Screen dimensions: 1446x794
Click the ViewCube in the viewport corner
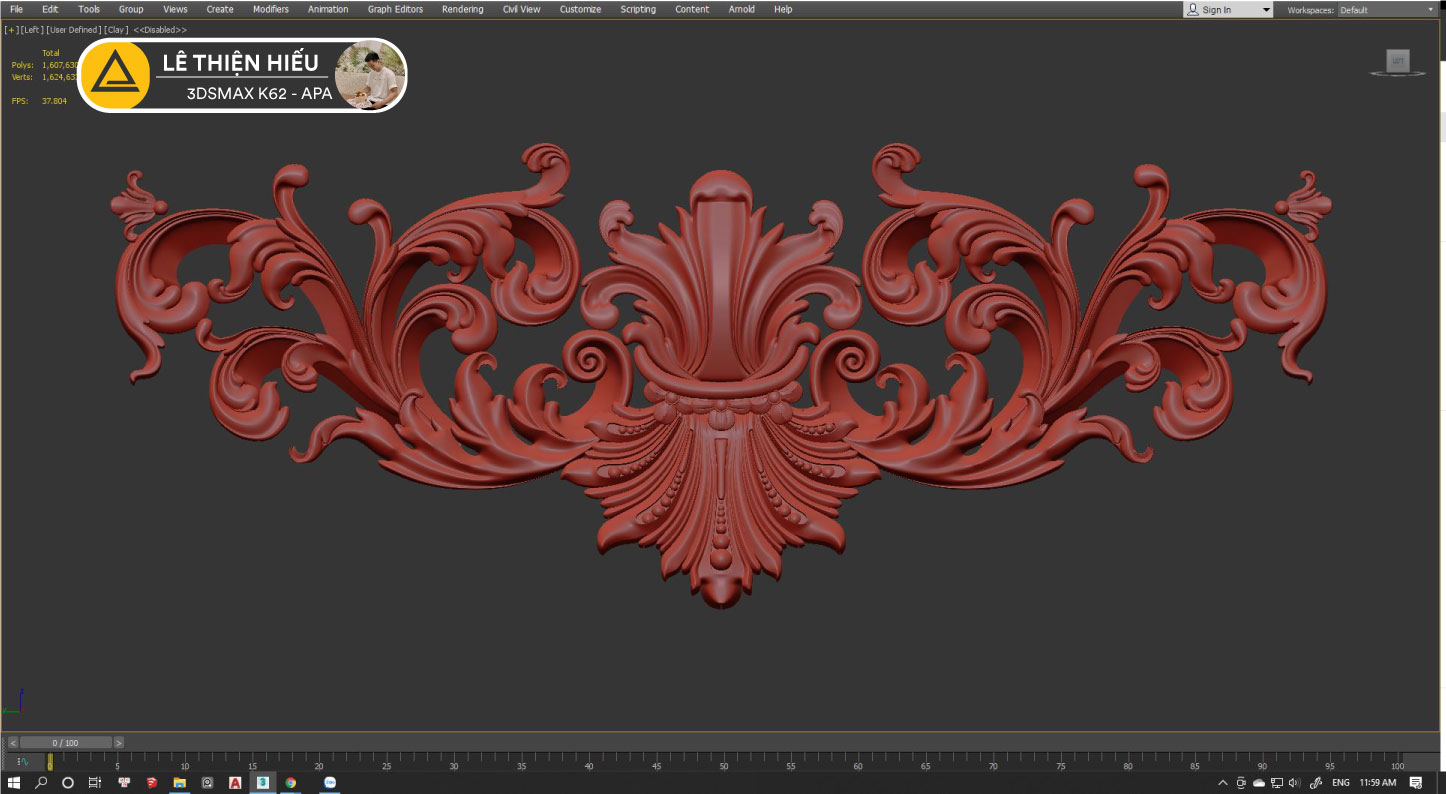click(1397, 62)
